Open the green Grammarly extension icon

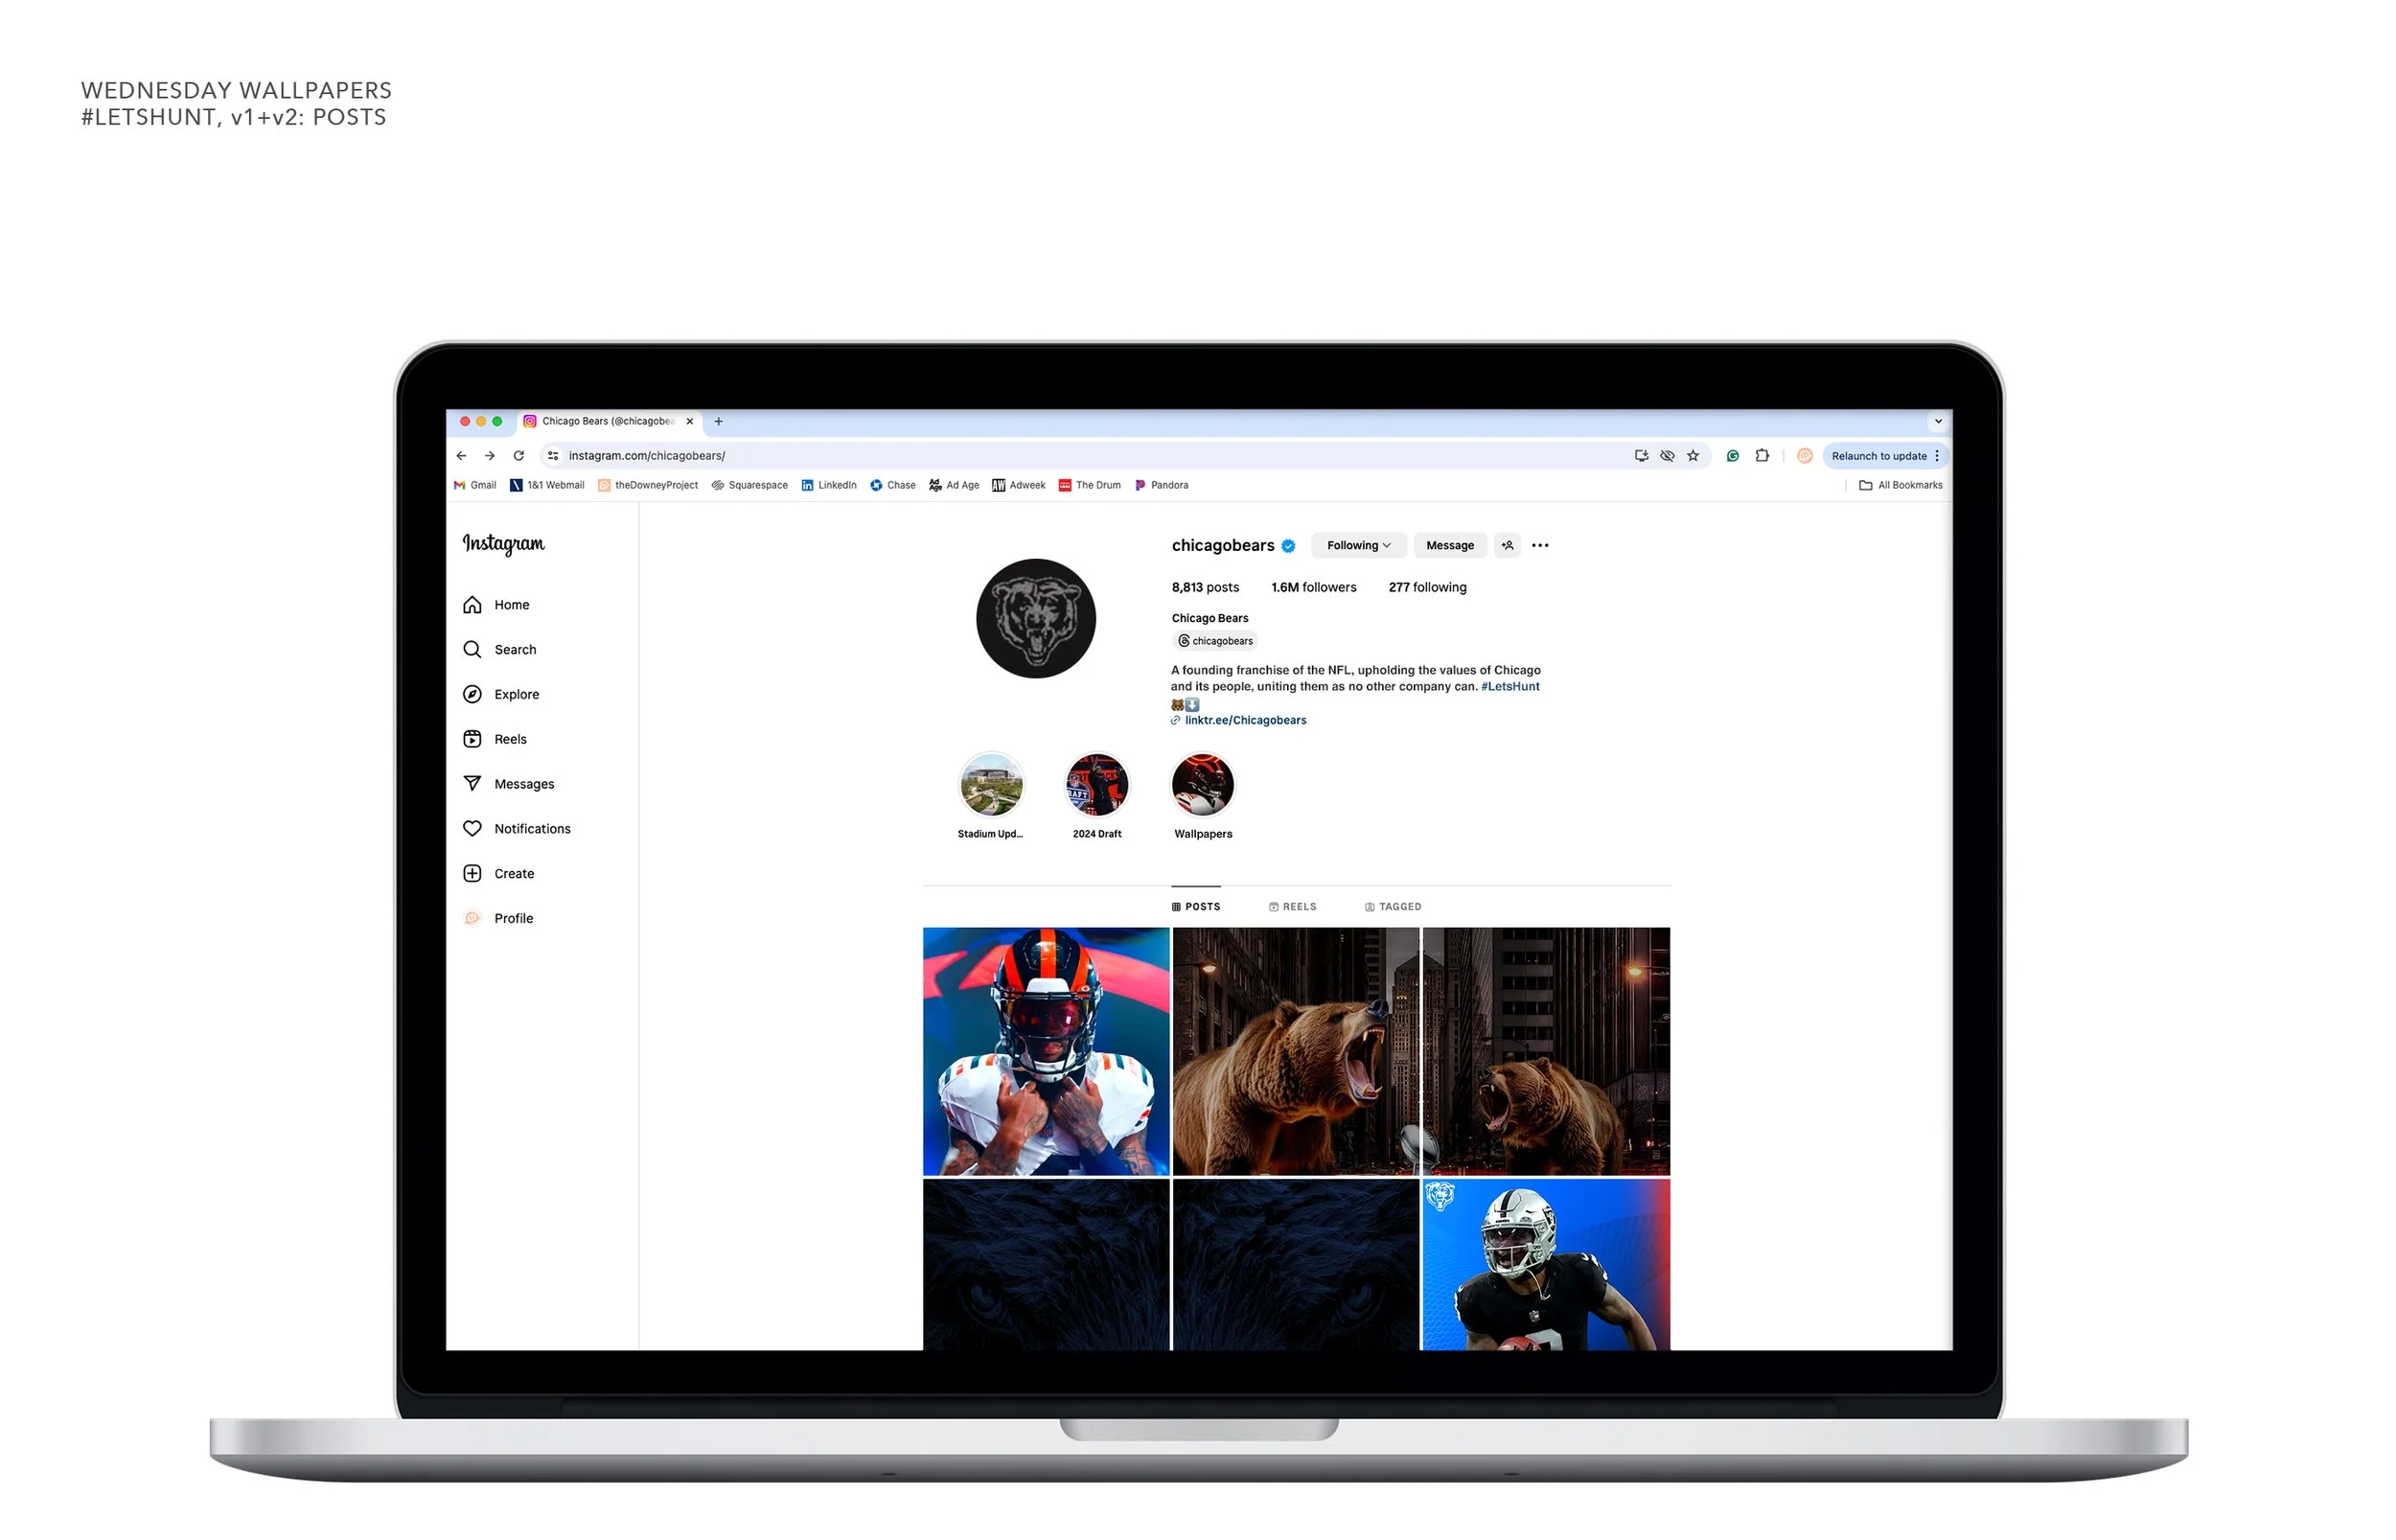(x=1733, y=456)
